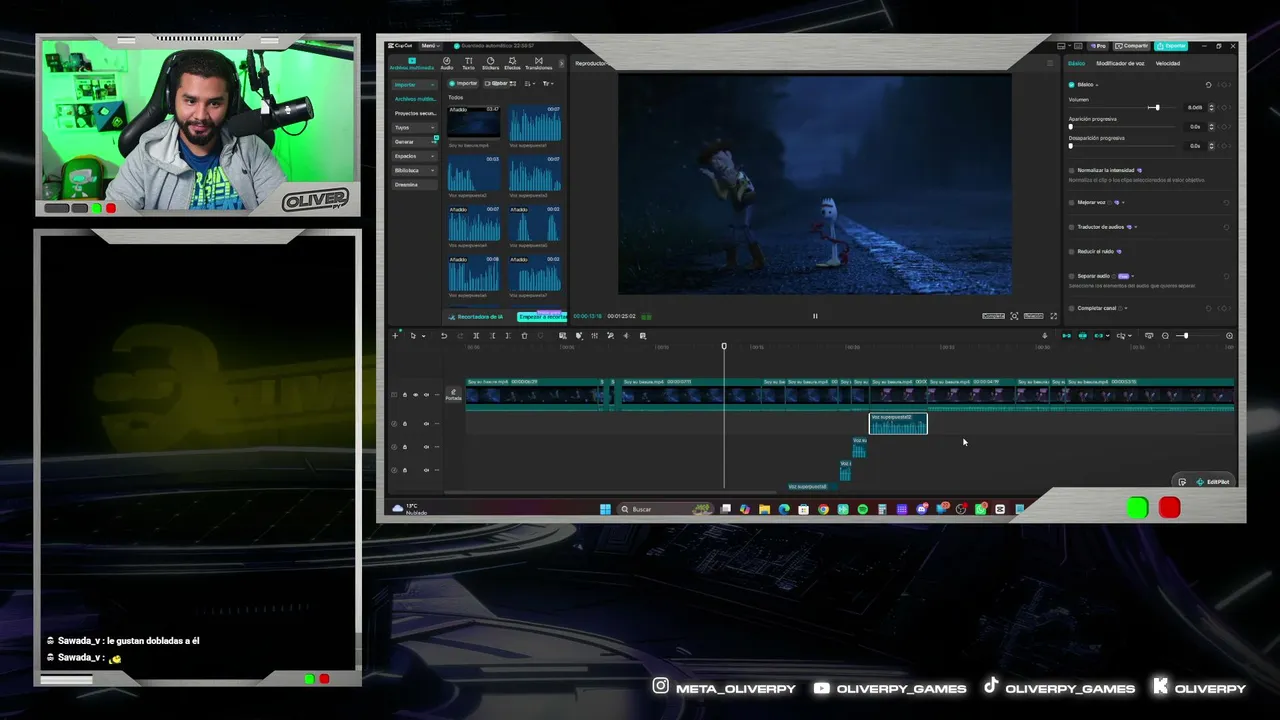Open more options for the main video track
Image resolution: width=1280 pixels, height=720 pixels.
click(x=436, y=395)
